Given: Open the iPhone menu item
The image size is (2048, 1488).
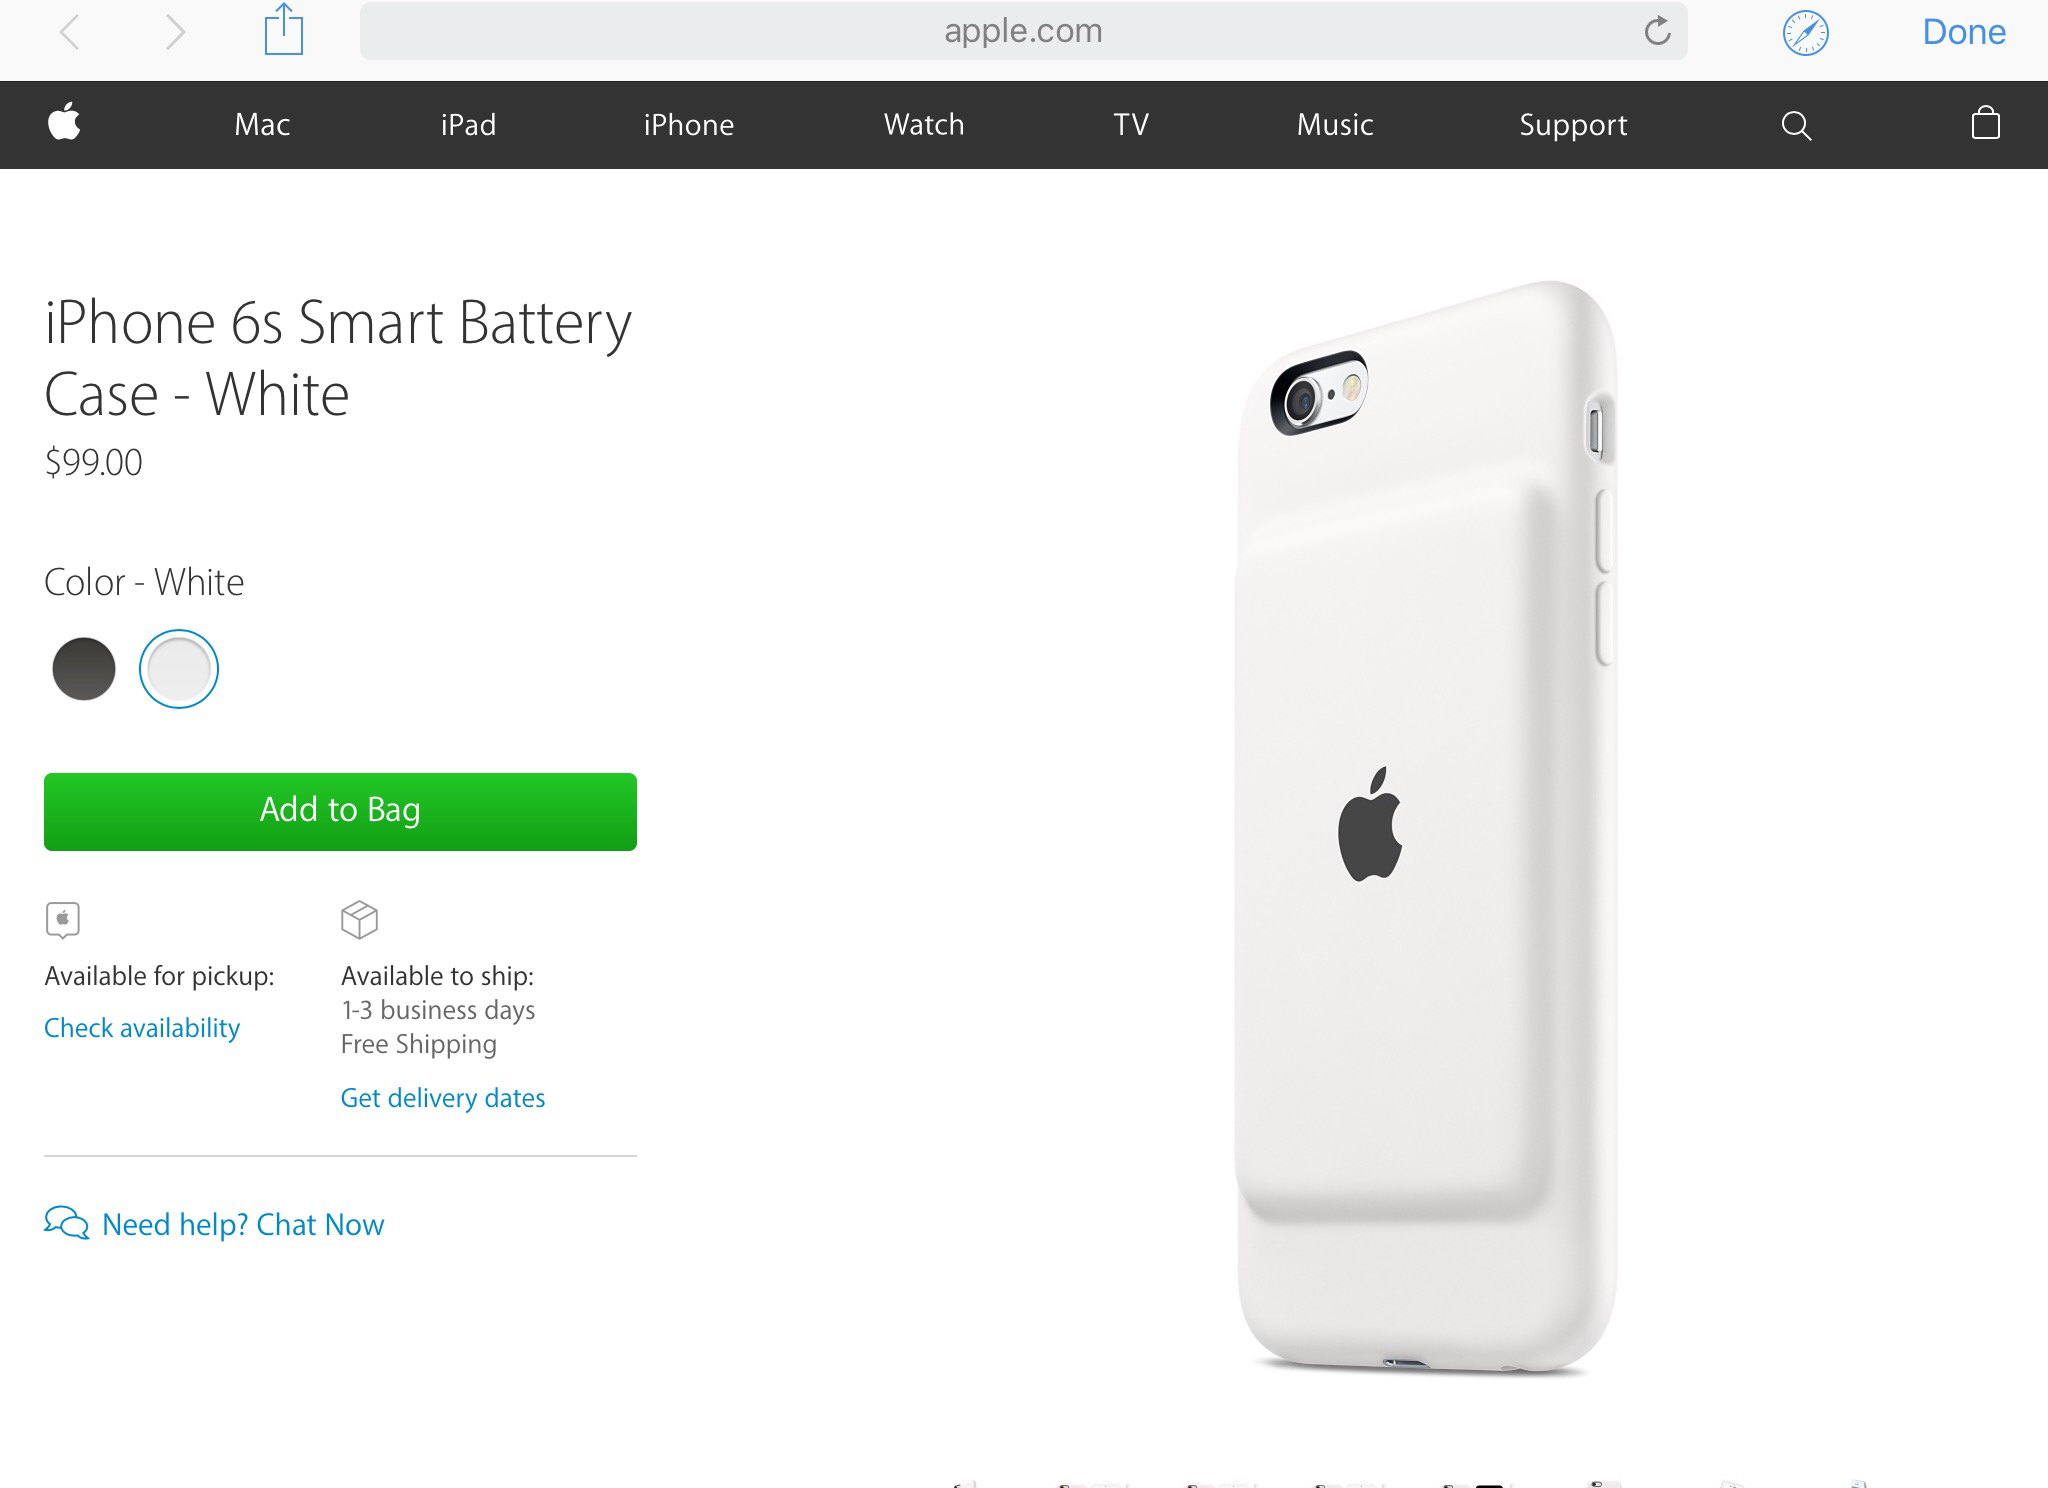Looking at the screenshot, I should tap(688, 125).
